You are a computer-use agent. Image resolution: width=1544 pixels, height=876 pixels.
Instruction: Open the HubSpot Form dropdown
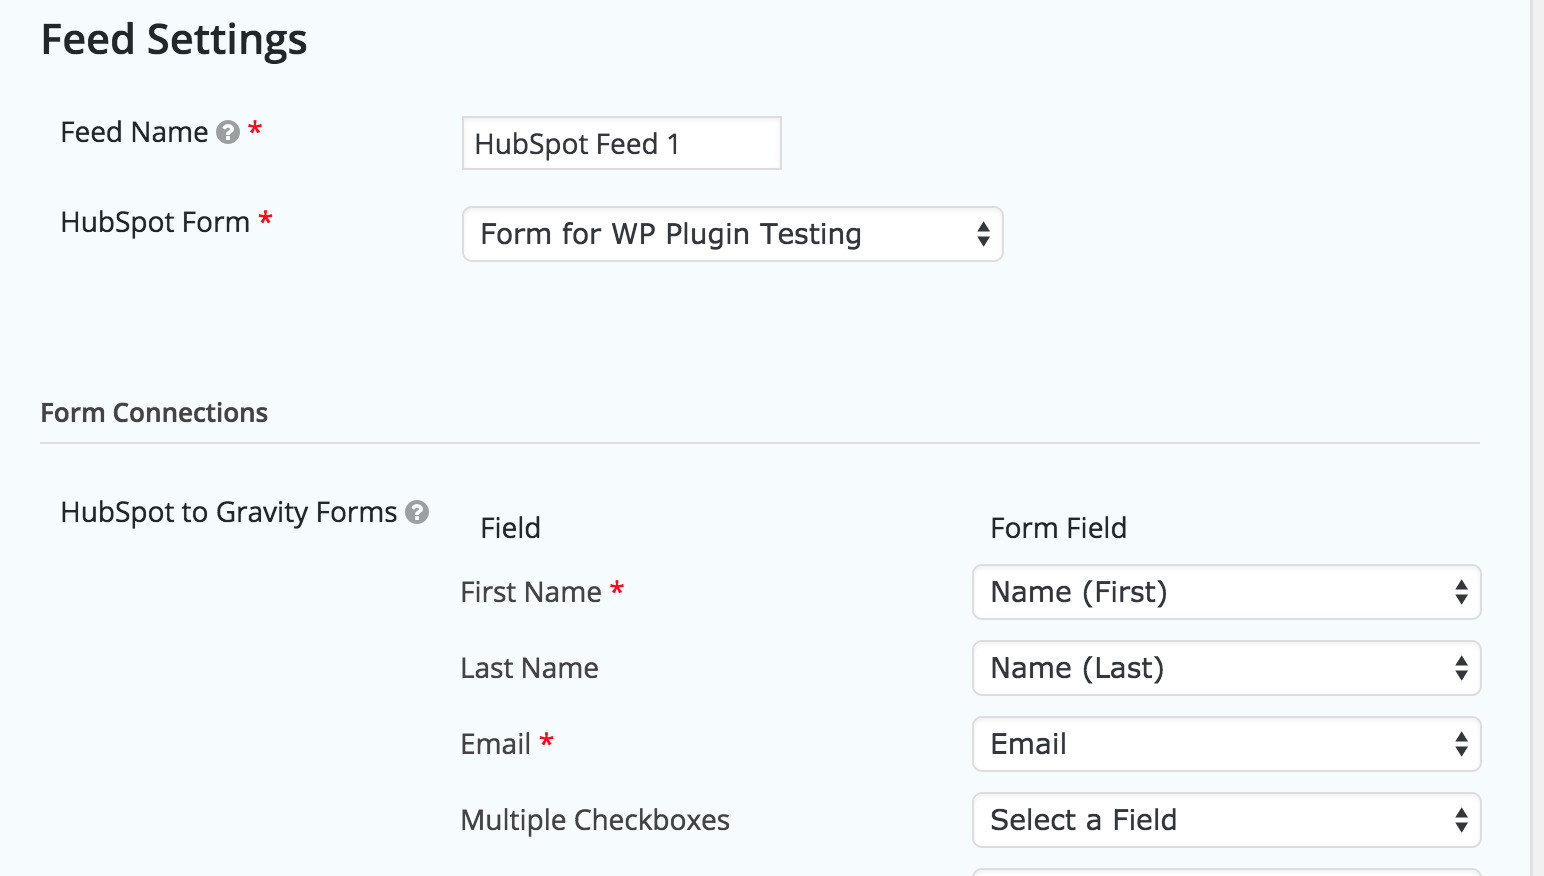(x=732, y=234)
